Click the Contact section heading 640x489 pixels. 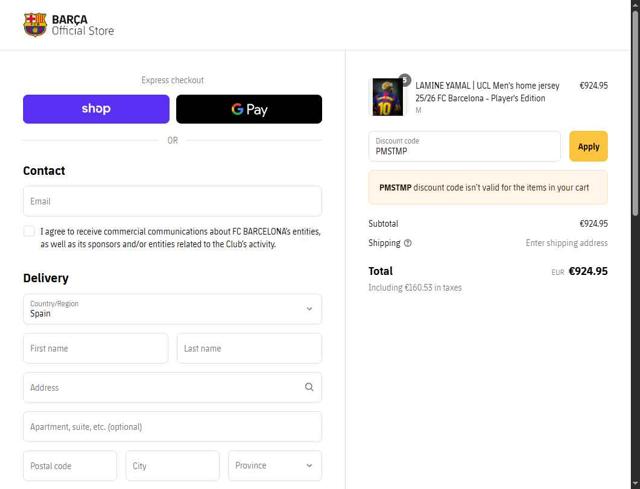click(x=44, y=171)
